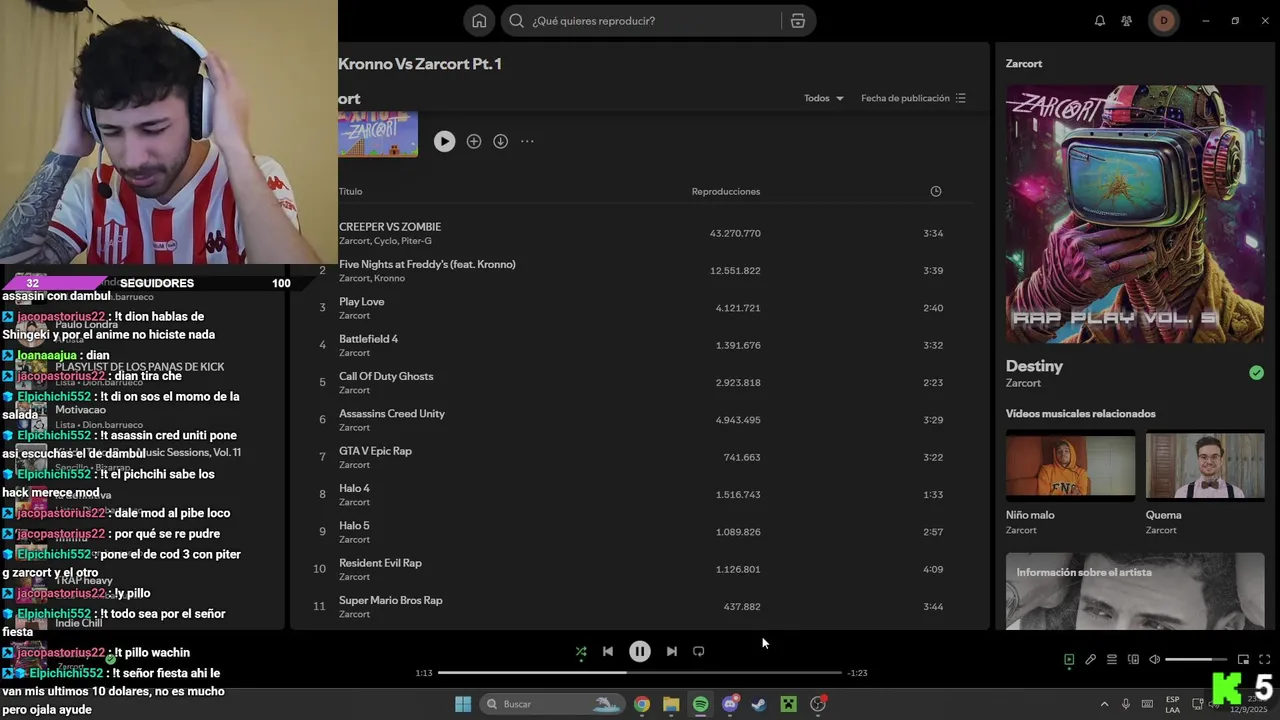Toggle shuffle playback
This screenshot has height=720, width=1280.
tap(581, 652)
